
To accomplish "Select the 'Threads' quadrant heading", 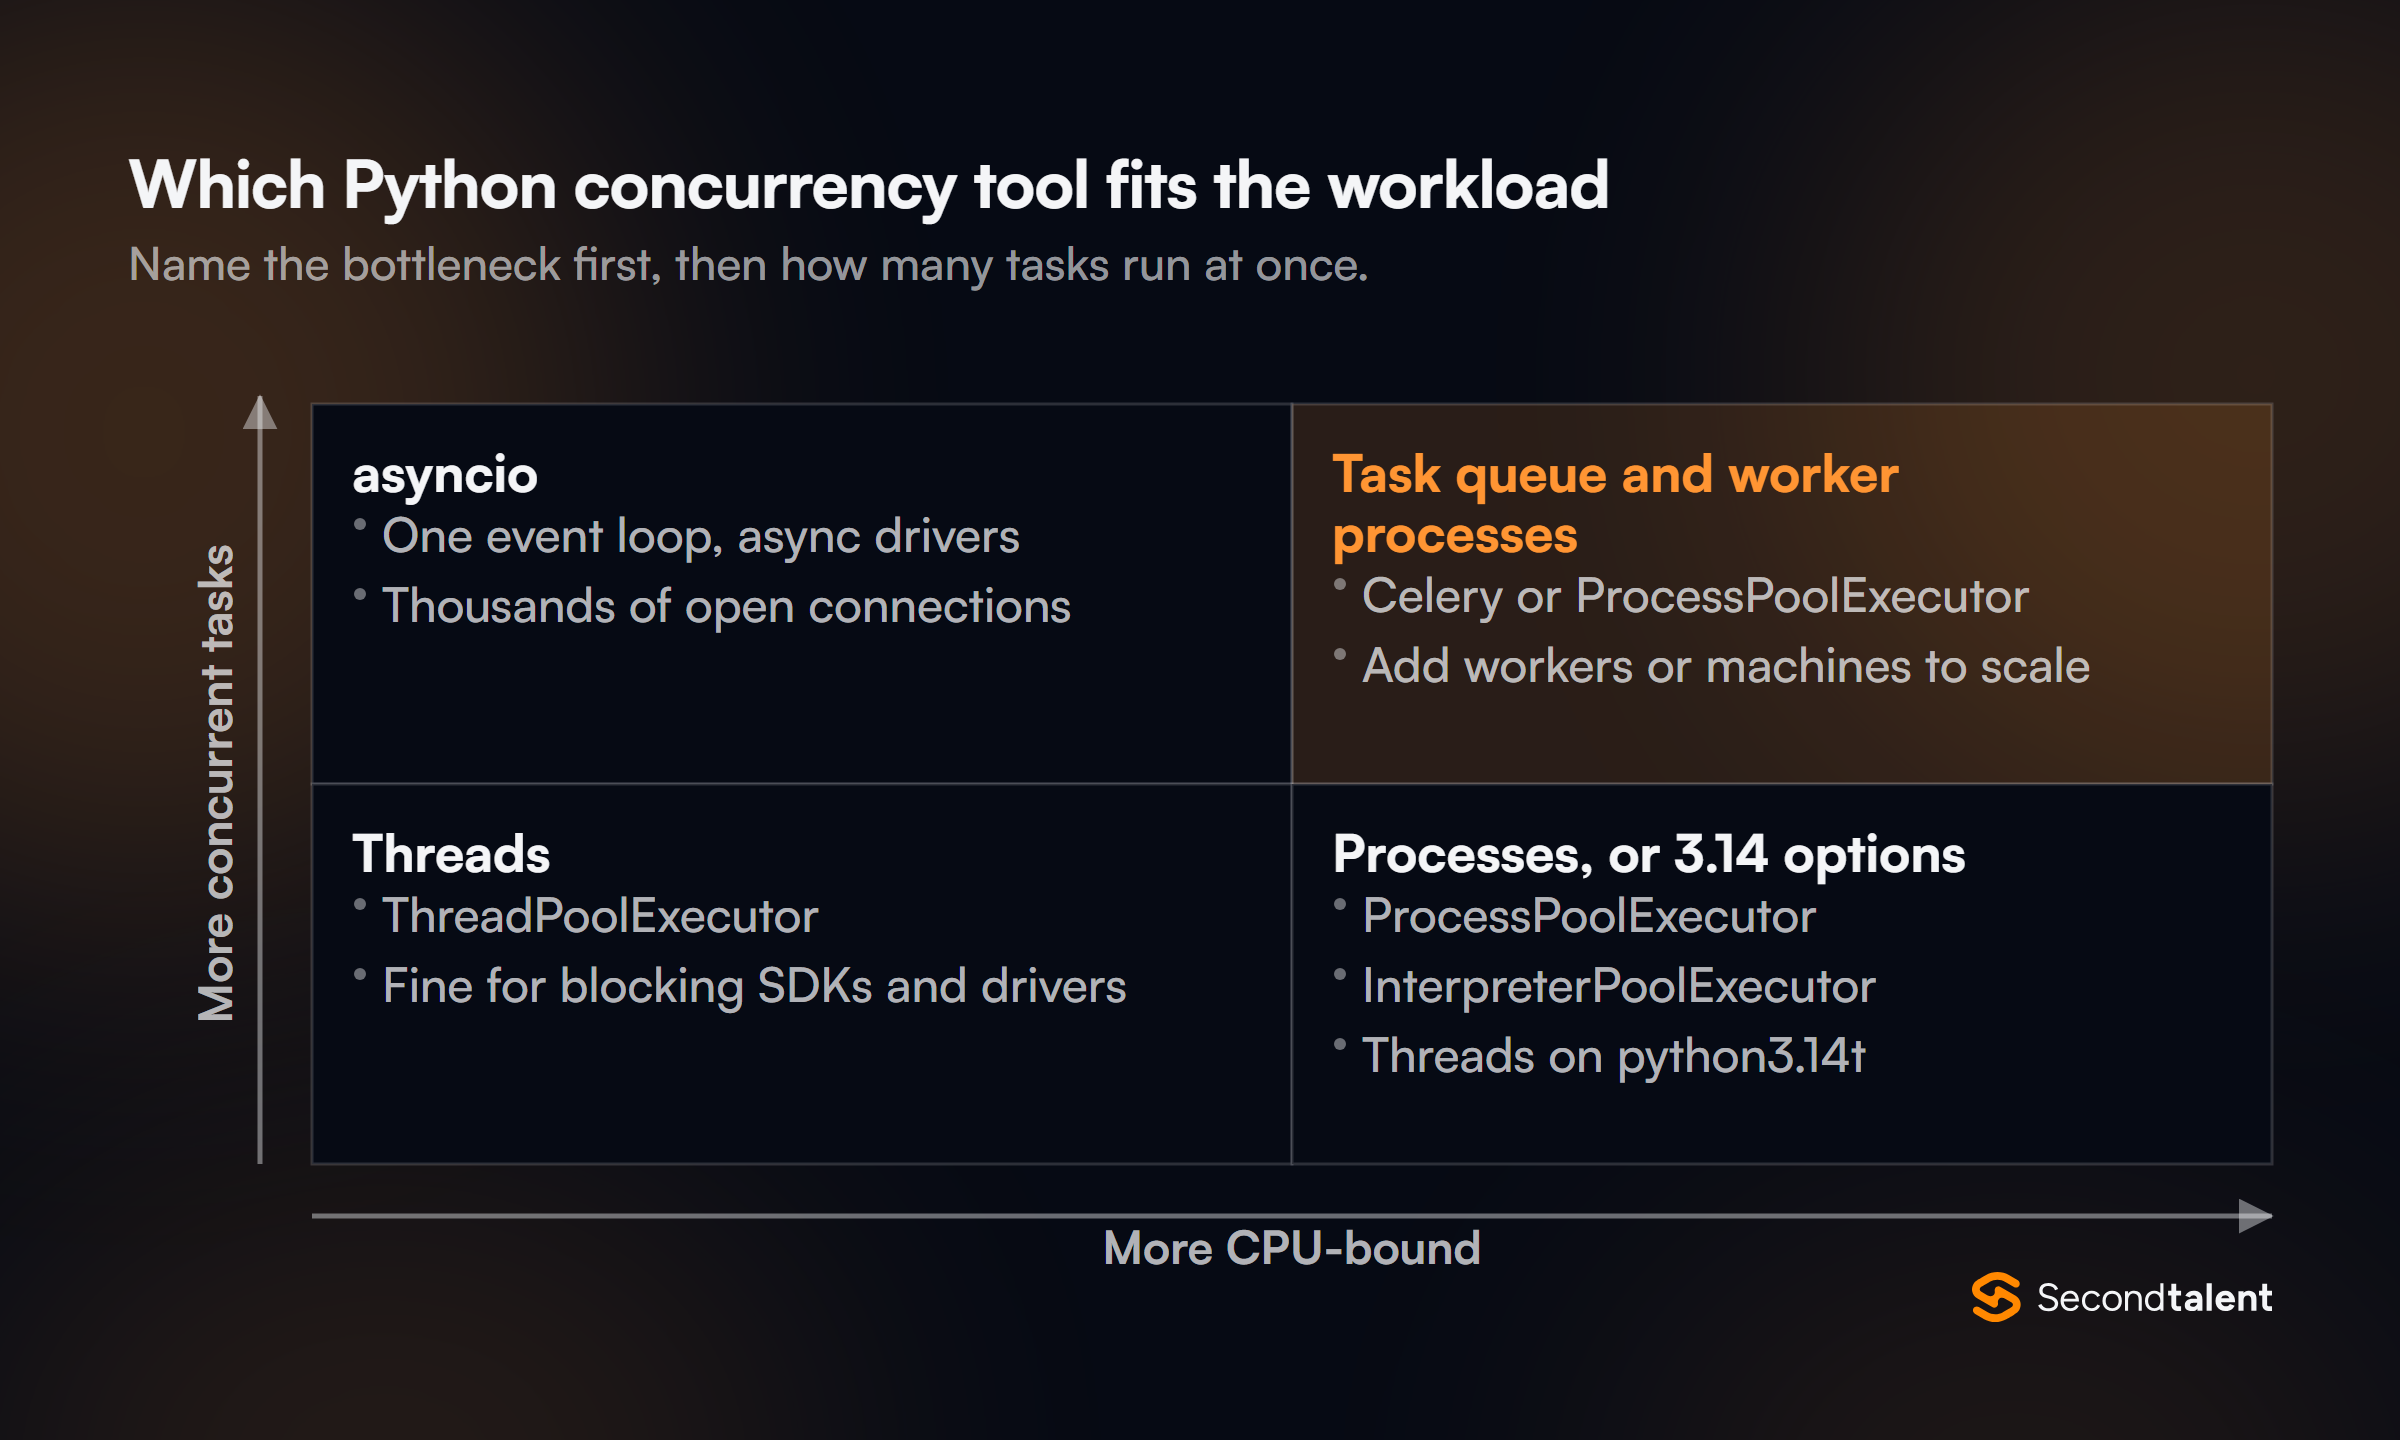I will (x=451, y=854).
